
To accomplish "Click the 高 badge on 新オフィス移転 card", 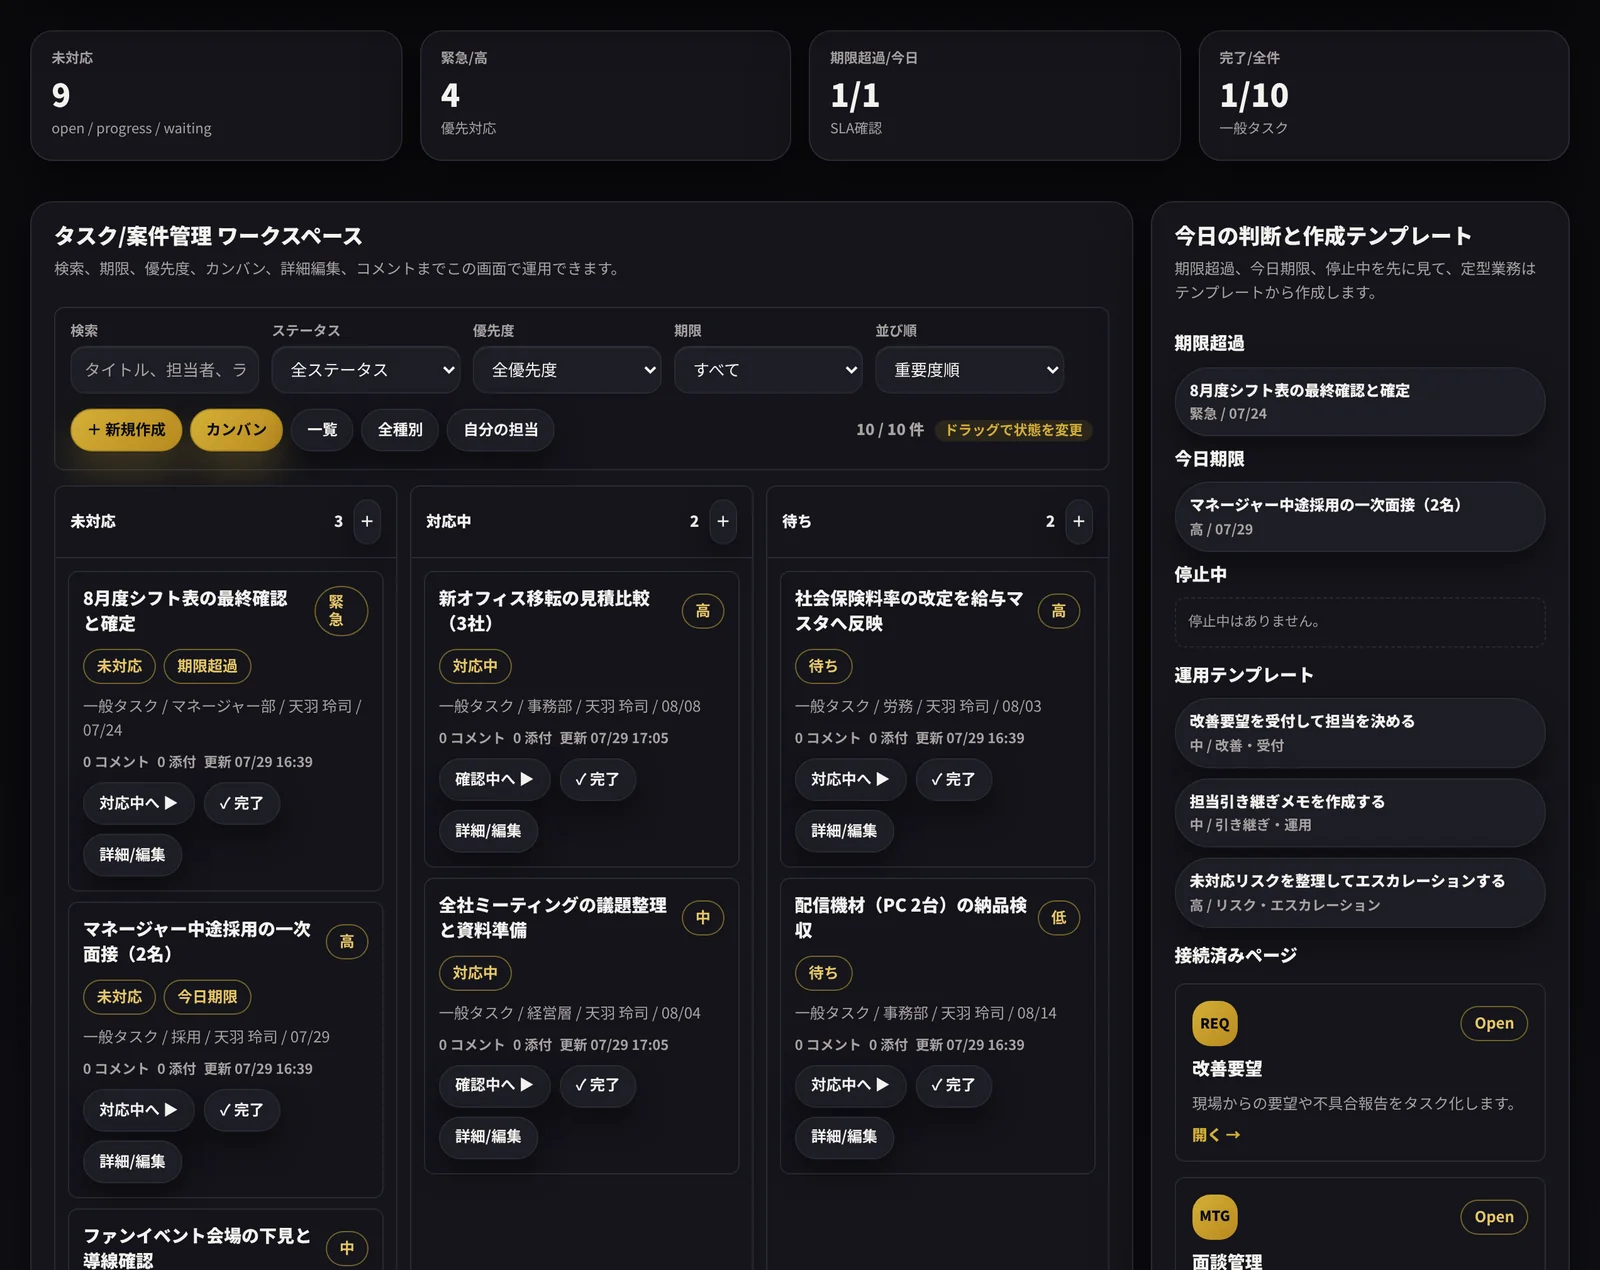I will coord(703,611).
